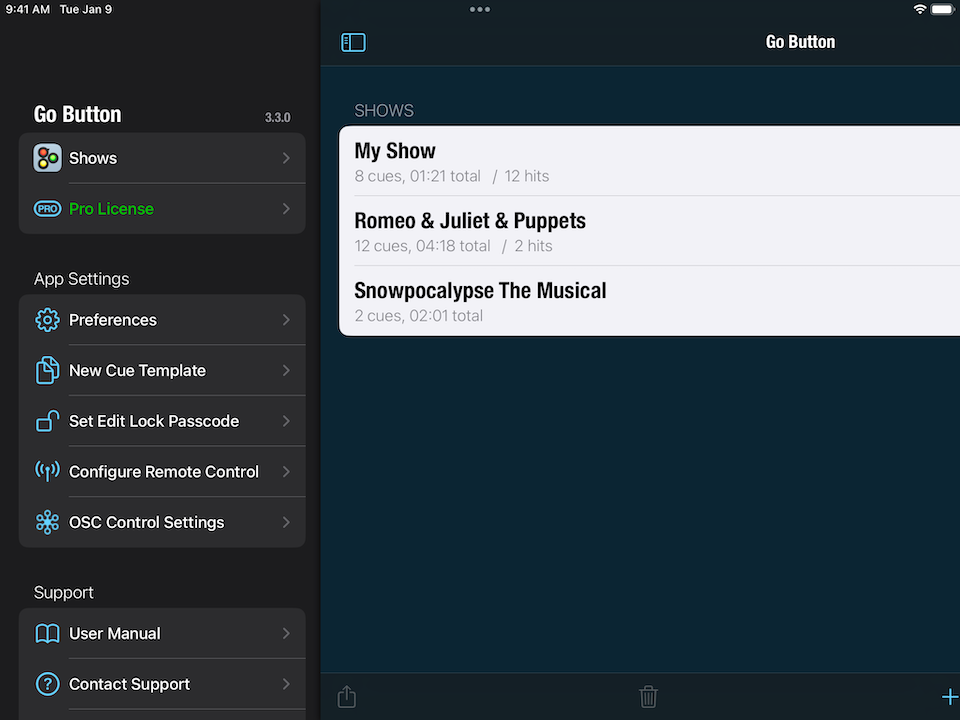The height and width of the screenshot is (720, 960).
Task: Tap the trash can delete icon
Action: [649, 697]
